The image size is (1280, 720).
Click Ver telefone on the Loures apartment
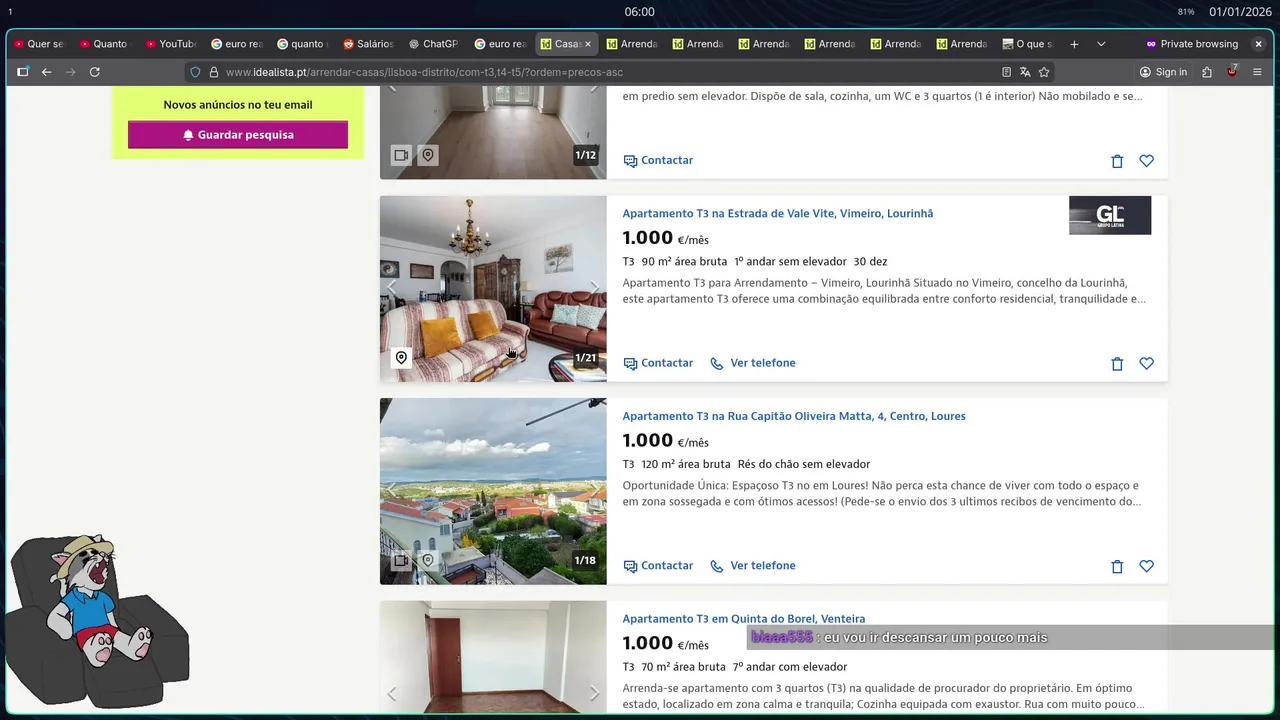click(753, 566)
